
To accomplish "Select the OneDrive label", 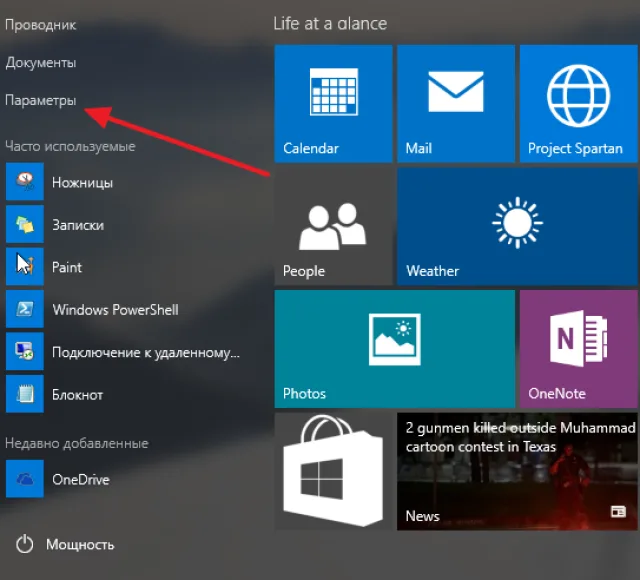I will click(81, 480).
